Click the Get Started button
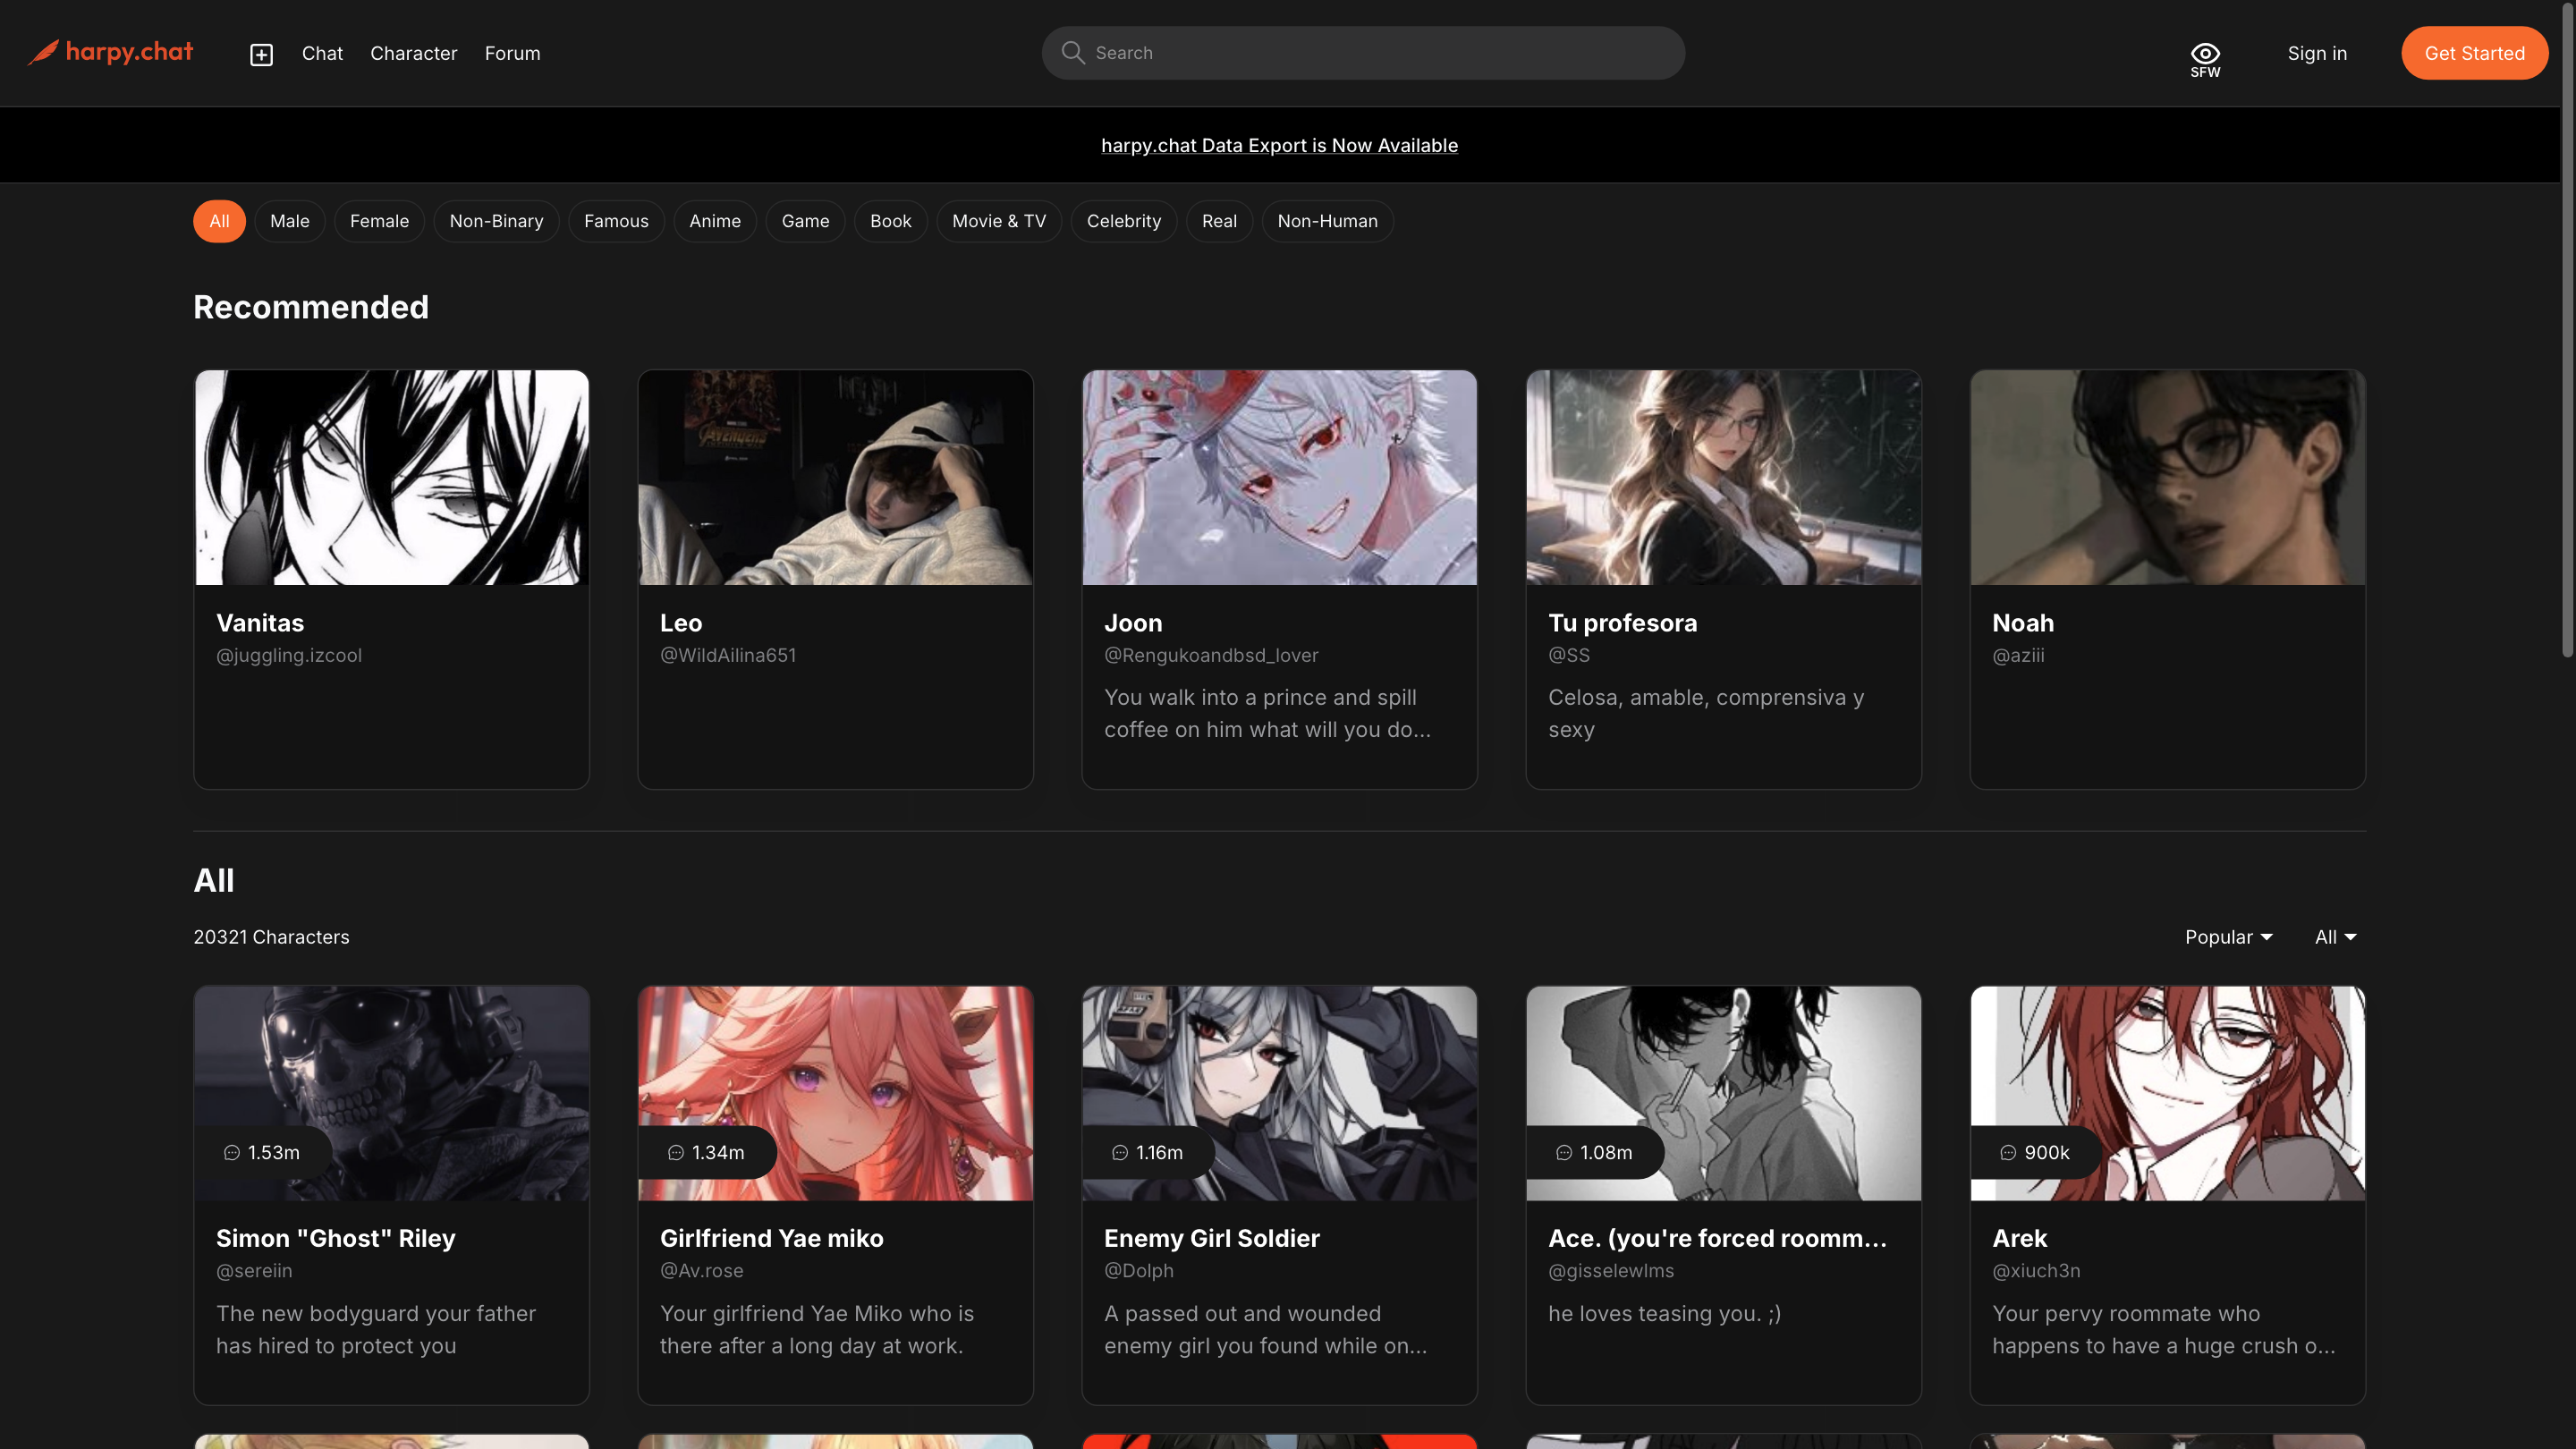The height and width of the screenshot is (1449, 2576). pos(2474,53)
